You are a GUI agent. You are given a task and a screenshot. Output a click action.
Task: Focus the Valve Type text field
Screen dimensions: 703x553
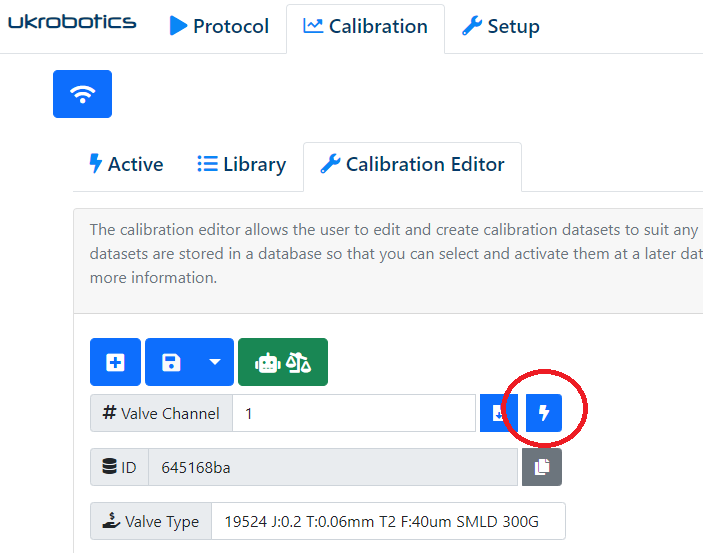tap(388, 521)
